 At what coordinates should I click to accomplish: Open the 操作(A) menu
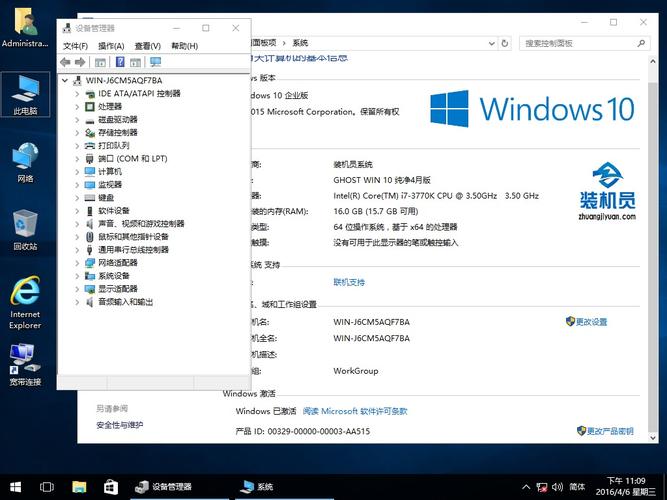pyautogui.click(x=111, y=46)
